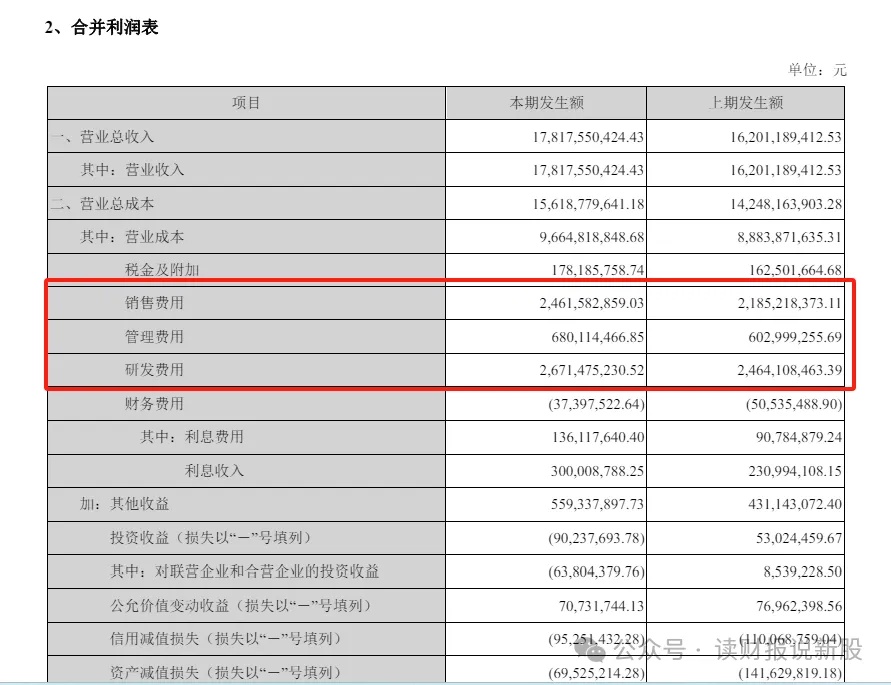Click the value 76,962,398.56
The image size is (891, 685).
pos(798,606)
